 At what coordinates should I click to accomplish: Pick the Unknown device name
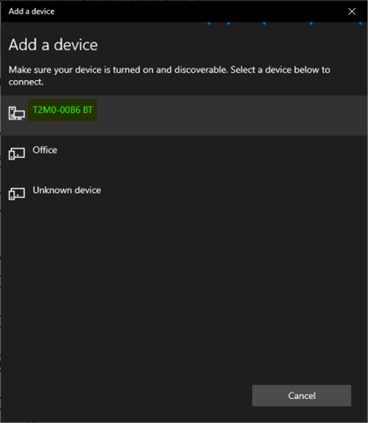[x=67, y=190]
